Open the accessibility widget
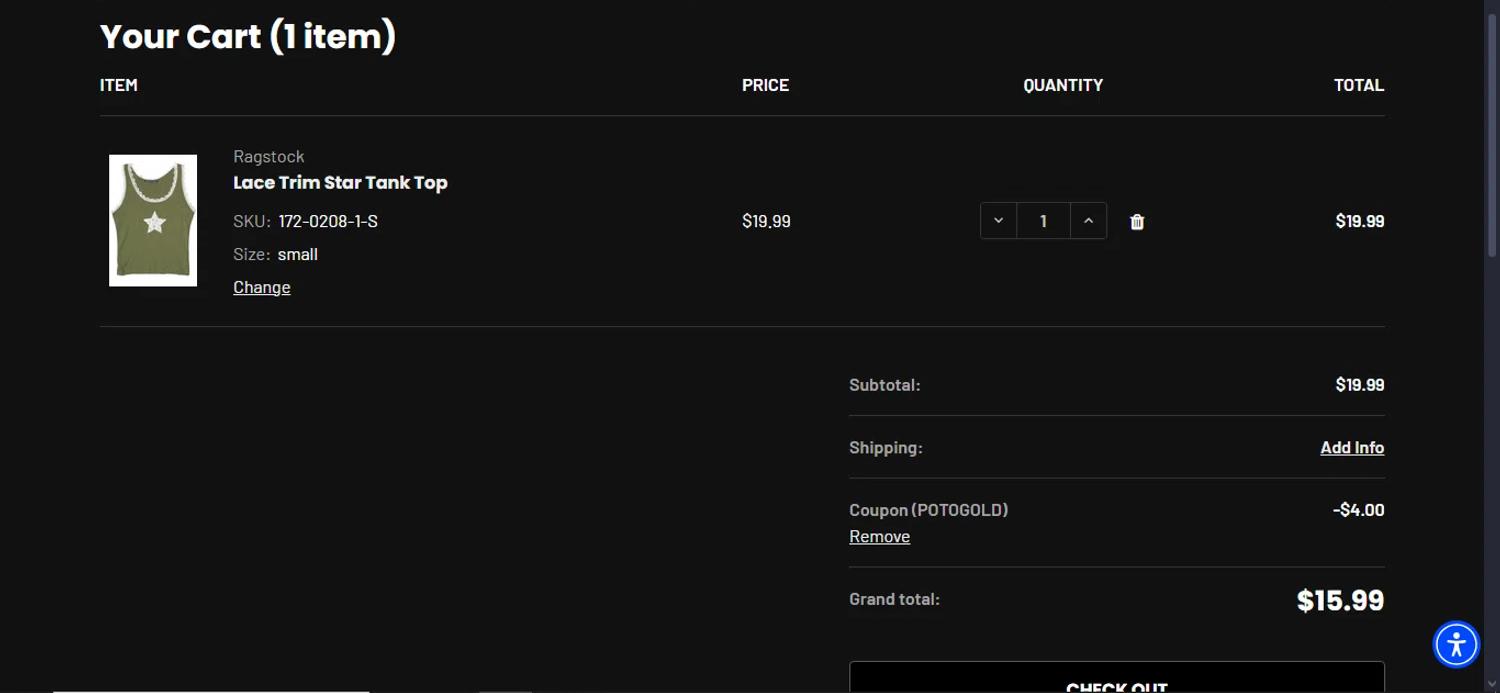This screenshot has width=1500, height=693. click(x=1456, y=644)
